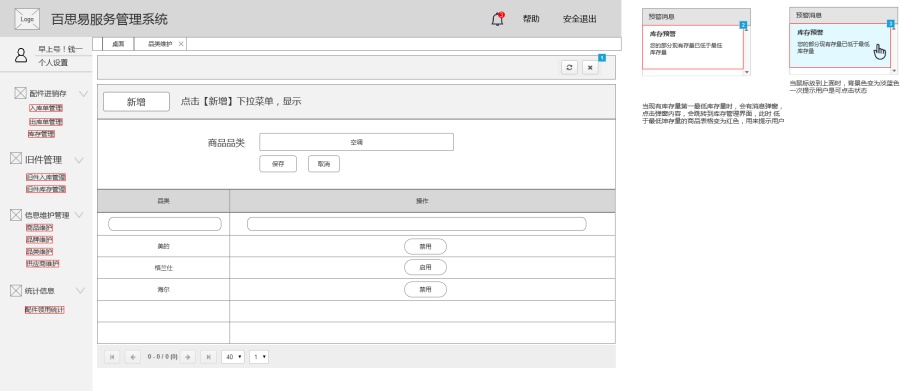Screen dimensions: 900x391
Task: Select the 品类维护 tab in the tab bar
Action: 160,44
